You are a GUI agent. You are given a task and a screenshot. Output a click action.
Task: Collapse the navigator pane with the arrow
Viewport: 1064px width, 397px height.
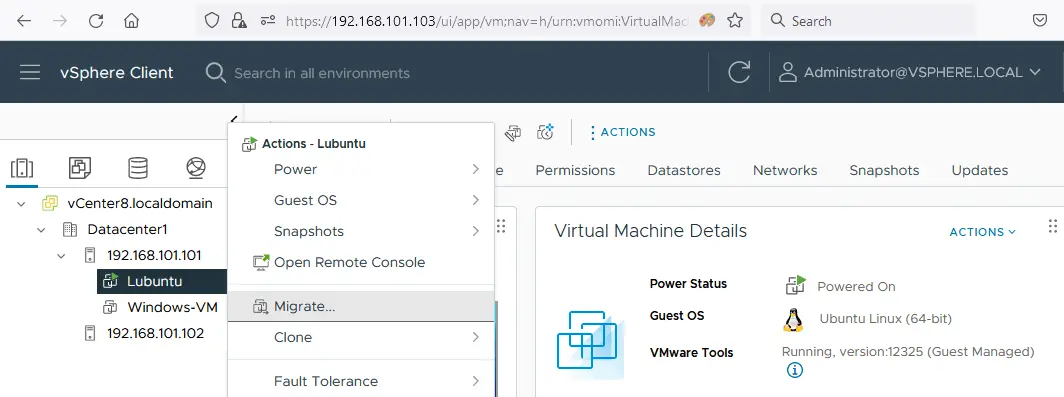pyautogui.click(x=234, y=119)
